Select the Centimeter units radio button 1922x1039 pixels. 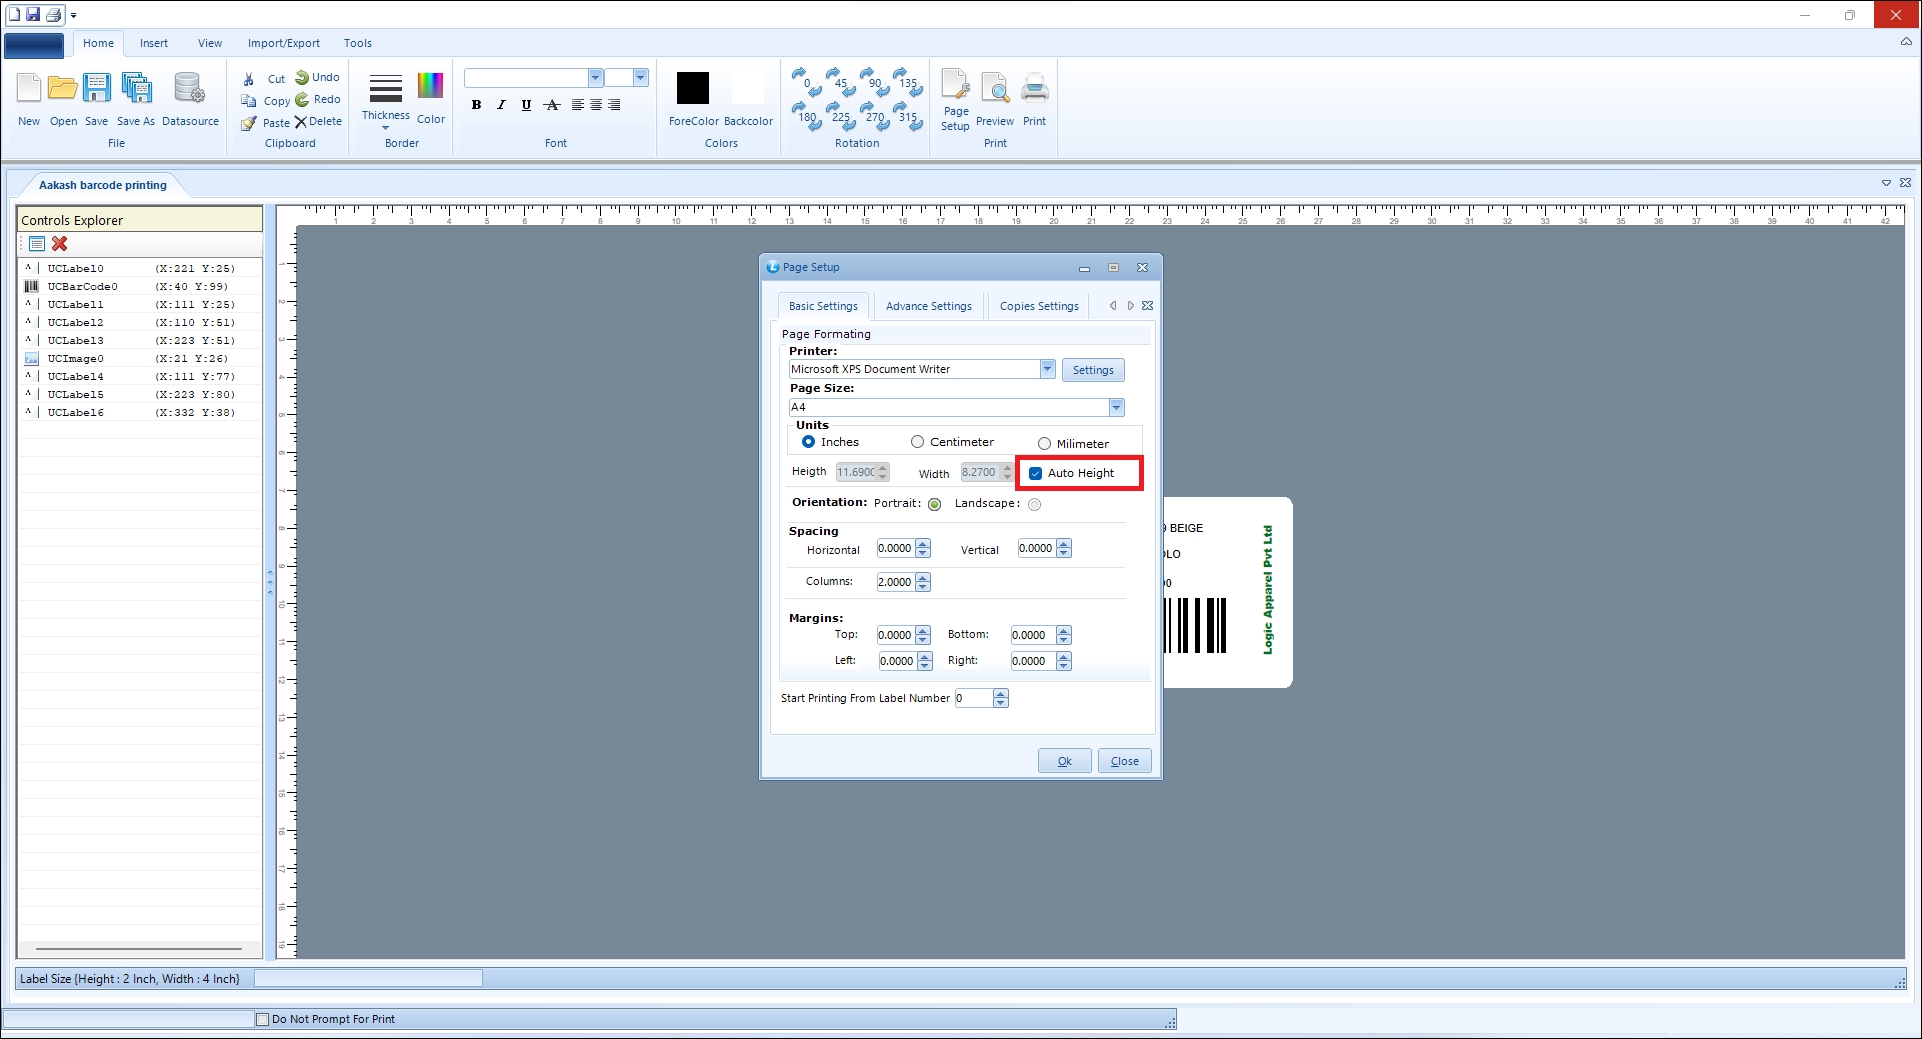[x=917, y=442]
